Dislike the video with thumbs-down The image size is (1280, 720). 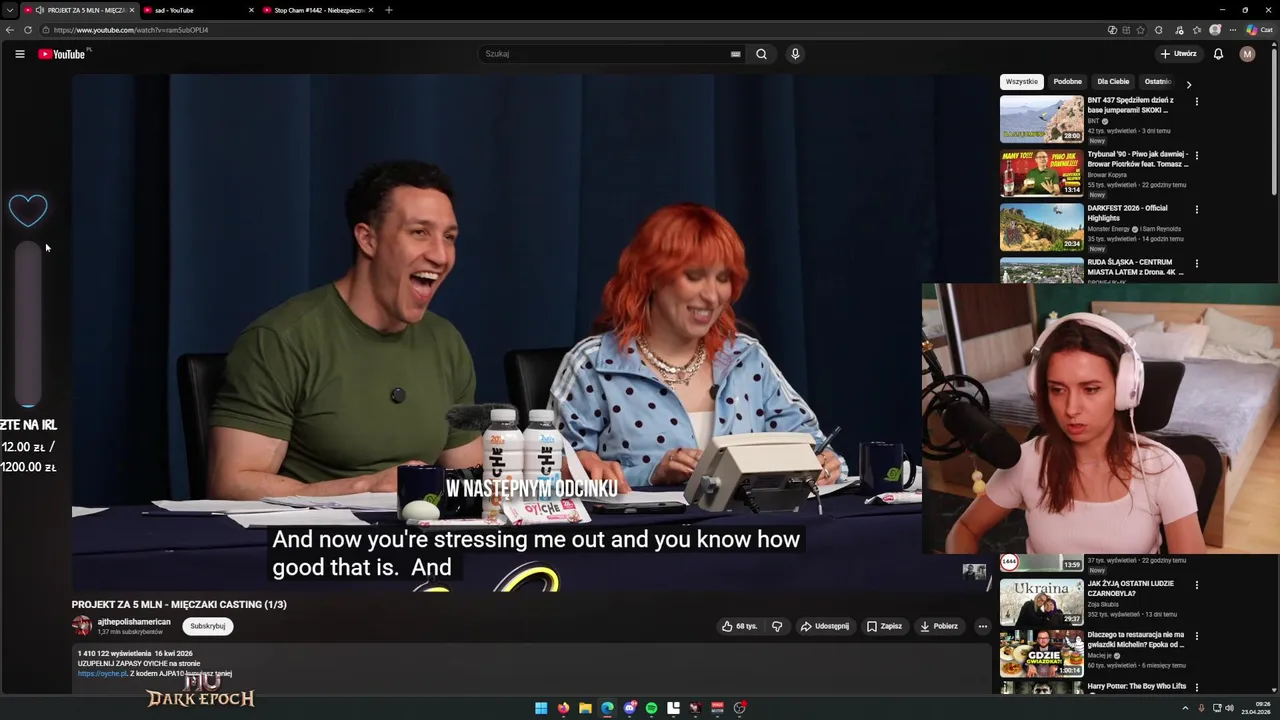tap(777, 626)
